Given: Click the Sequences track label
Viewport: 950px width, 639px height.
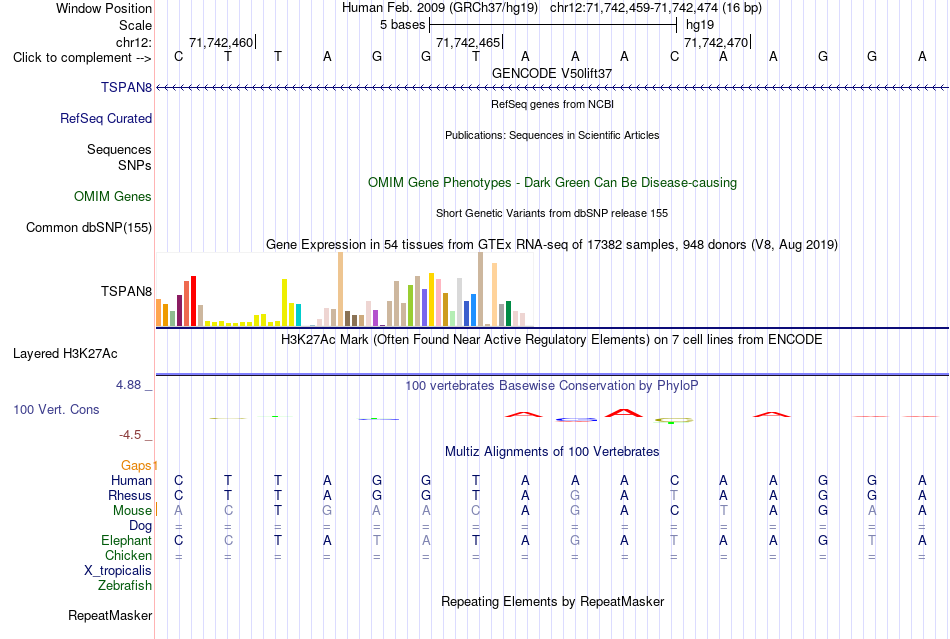Looking at the screenshot, I should coord(119,149).
